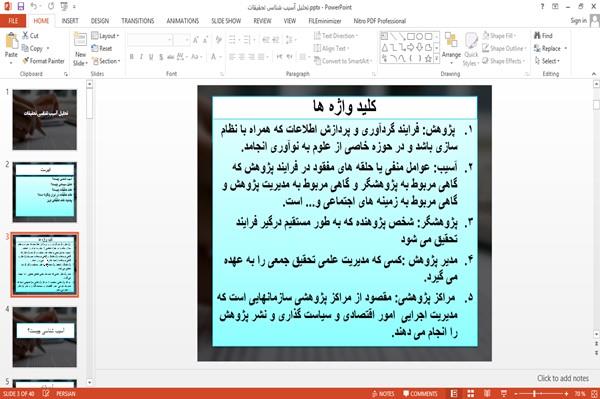The width and height of the screenshot is (600, 399).
Task: Open Comments pane from status bar
Action: click(x=420, y=394)
